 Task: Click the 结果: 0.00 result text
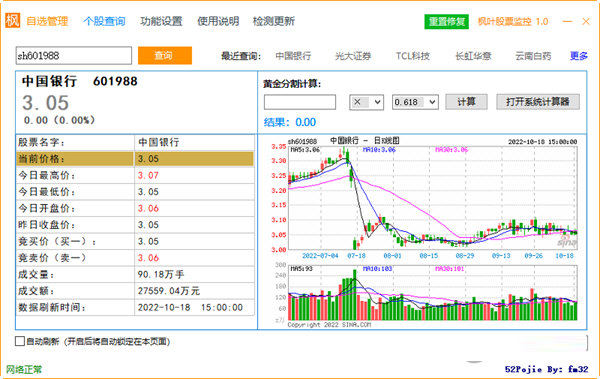[290, 122]
